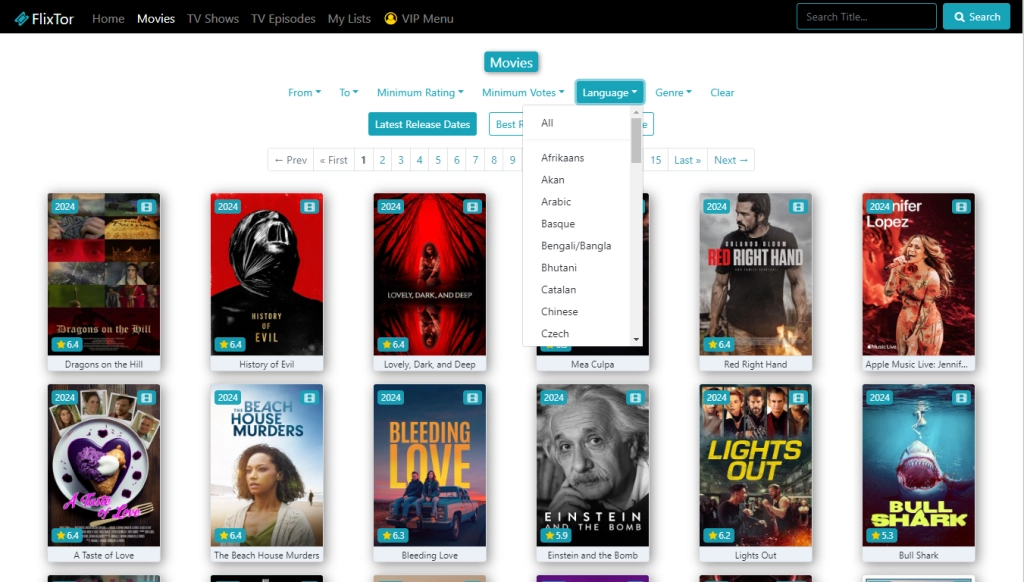The height and width of the screenshot is (582, 1024).
Task: Clear all filters
Action: [x=722, y=93]
